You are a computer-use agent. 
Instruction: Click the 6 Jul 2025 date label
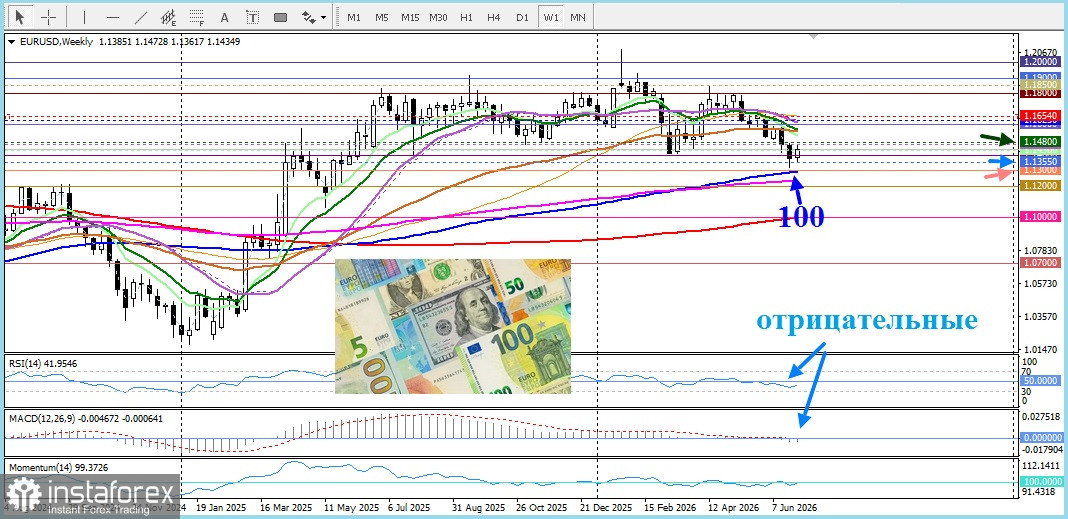tap(409, 508)
